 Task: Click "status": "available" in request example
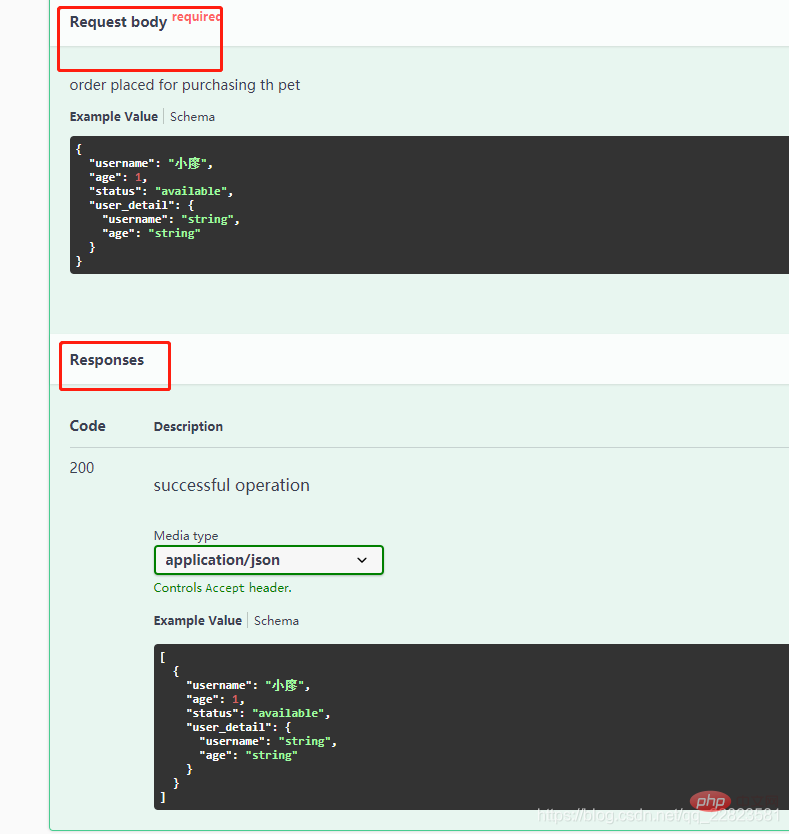tap(161, 191)
